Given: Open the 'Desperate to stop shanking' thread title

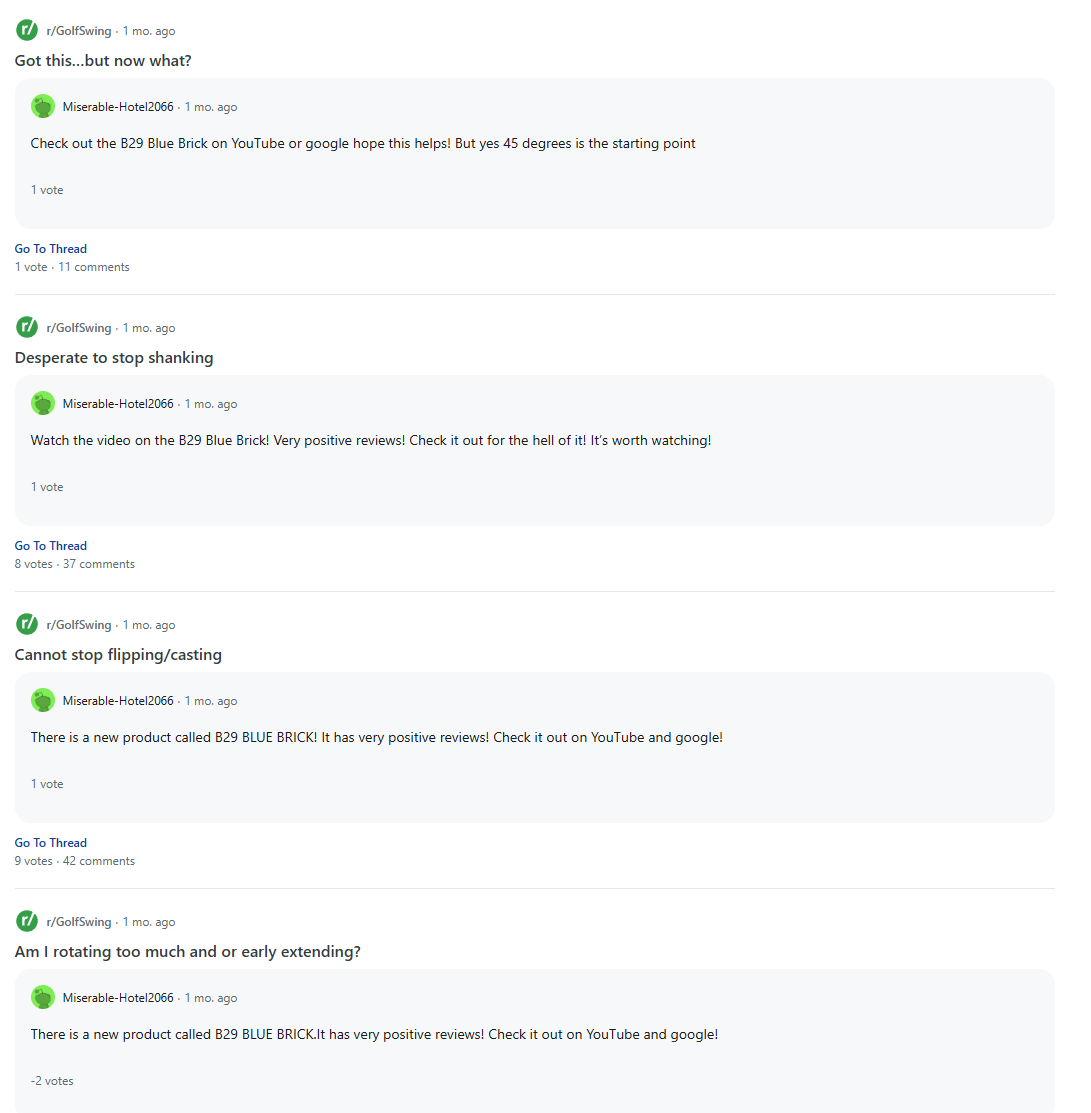Looking at the screenshot, I should pyautogui.click(x=113, y=357).
